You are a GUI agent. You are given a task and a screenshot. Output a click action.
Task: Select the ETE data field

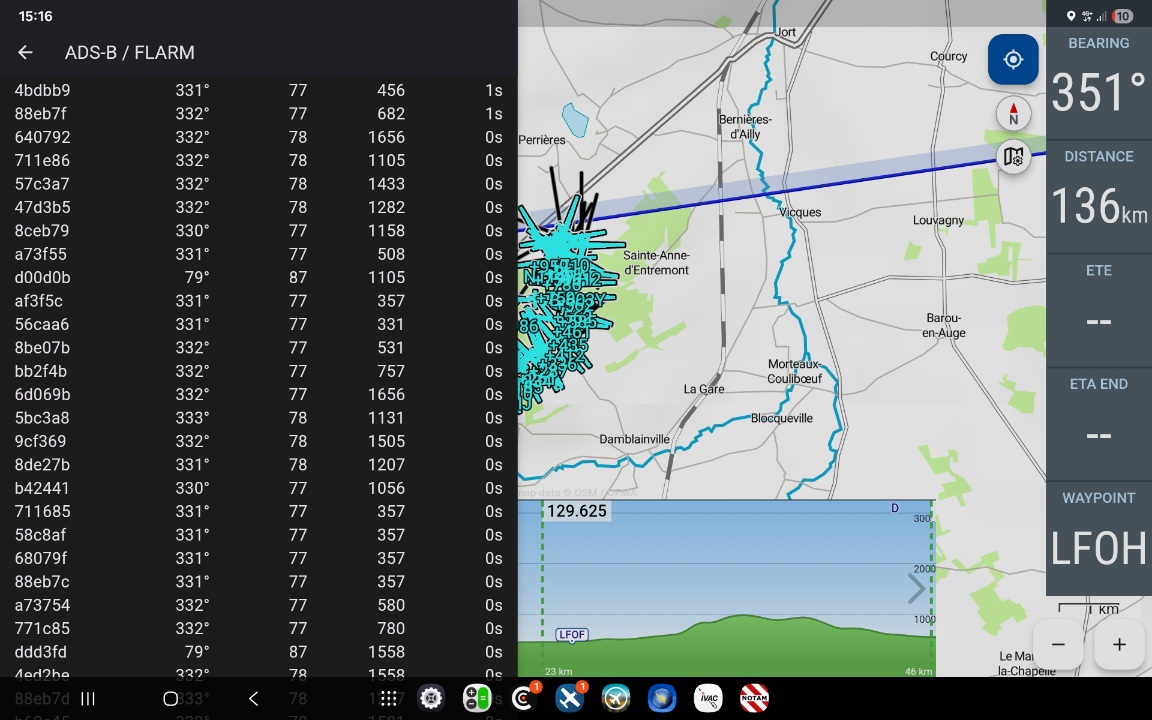(1098, 309)
